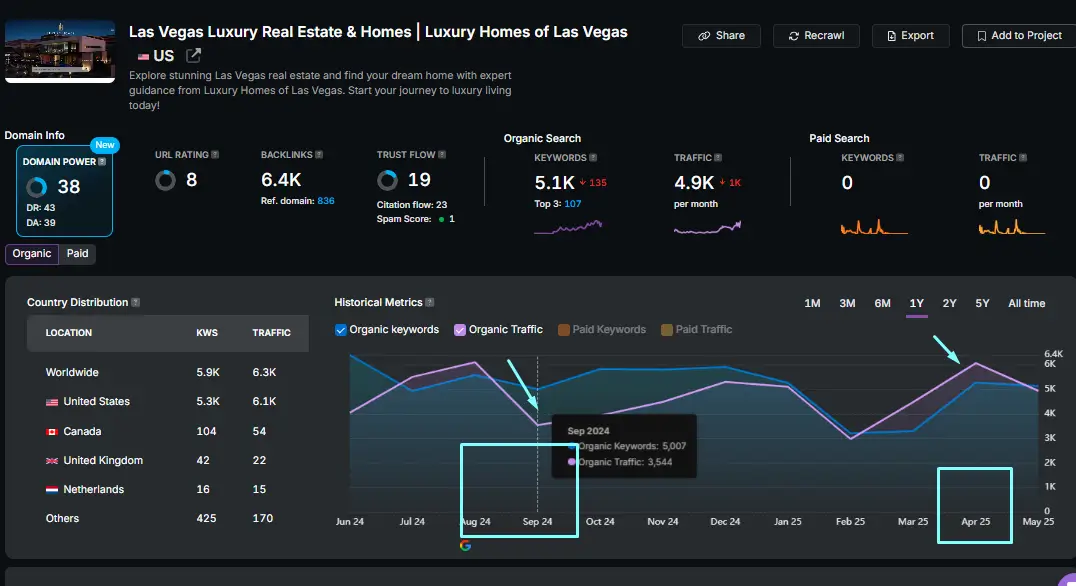Click the Share button
Screen dimensions: 1076x586
pos(721,36)
